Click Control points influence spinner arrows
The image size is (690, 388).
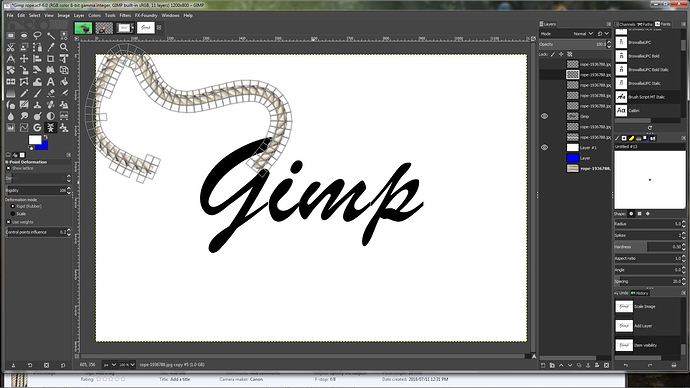[x=69, y=232]
